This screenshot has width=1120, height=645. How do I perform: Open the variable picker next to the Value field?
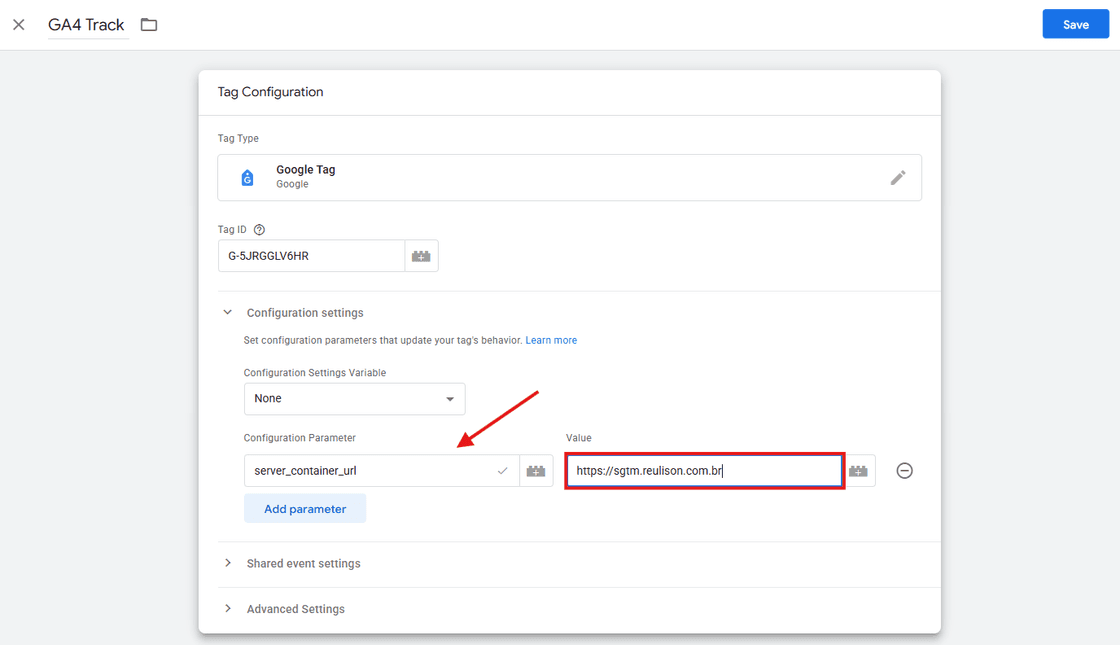tap(858, 470)
